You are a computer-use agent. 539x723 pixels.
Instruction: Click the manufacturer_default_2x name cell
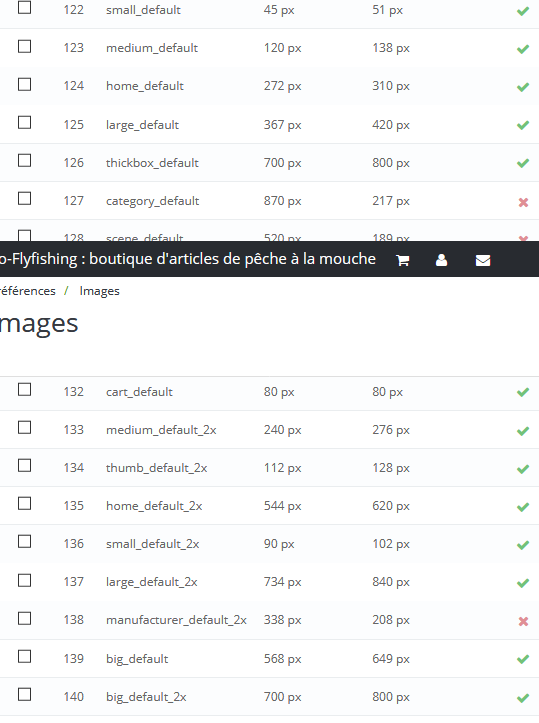click(x=176, y=620)
